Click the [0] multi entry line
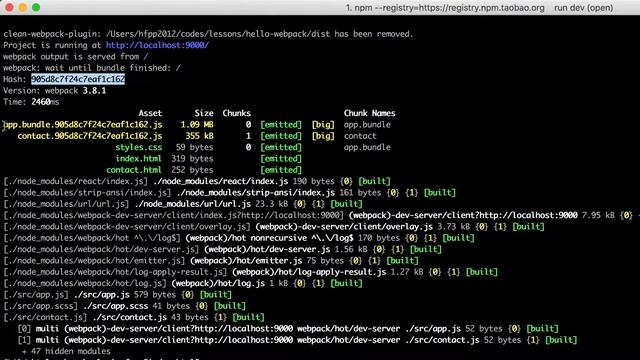The width and height of the screenshot is (640, 360). click(x=288, y=329)
